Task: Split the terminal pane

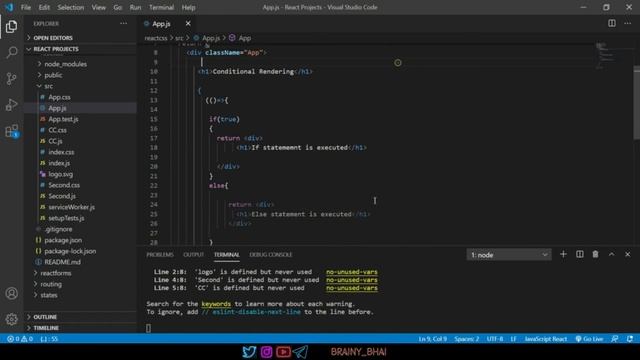Action: pyautogui.click(x=580, y=254)
